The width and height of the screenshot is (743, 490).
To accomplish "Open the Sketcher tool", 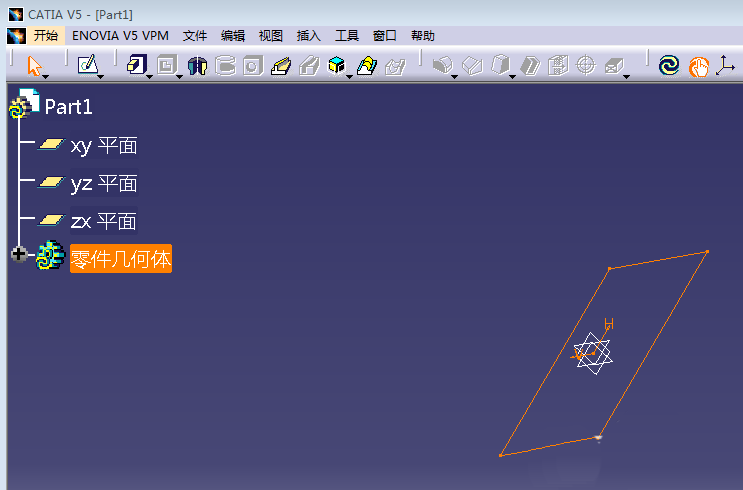I will click(89, 65).
